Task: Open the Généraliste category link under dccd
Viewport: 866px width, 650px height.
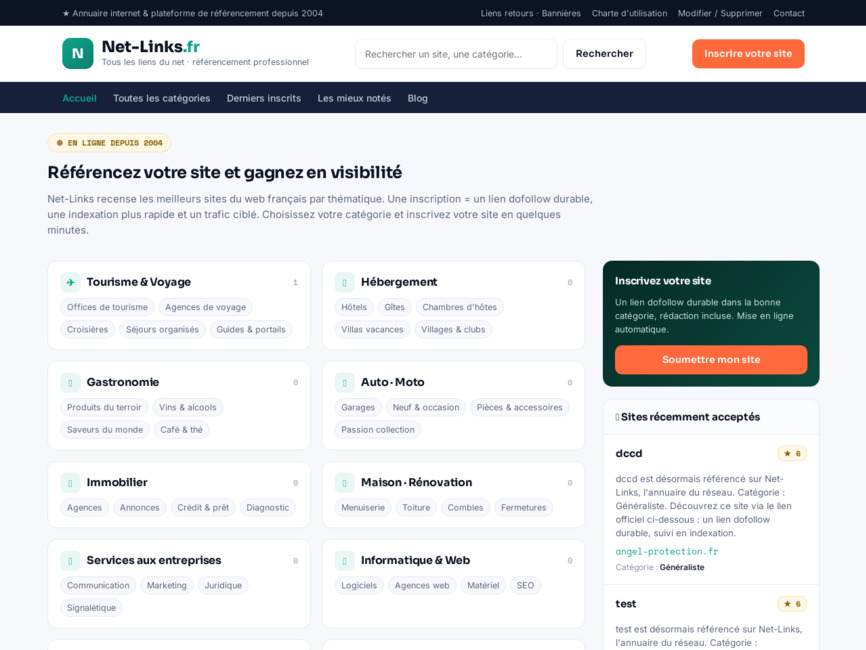Action: point(682,567)
